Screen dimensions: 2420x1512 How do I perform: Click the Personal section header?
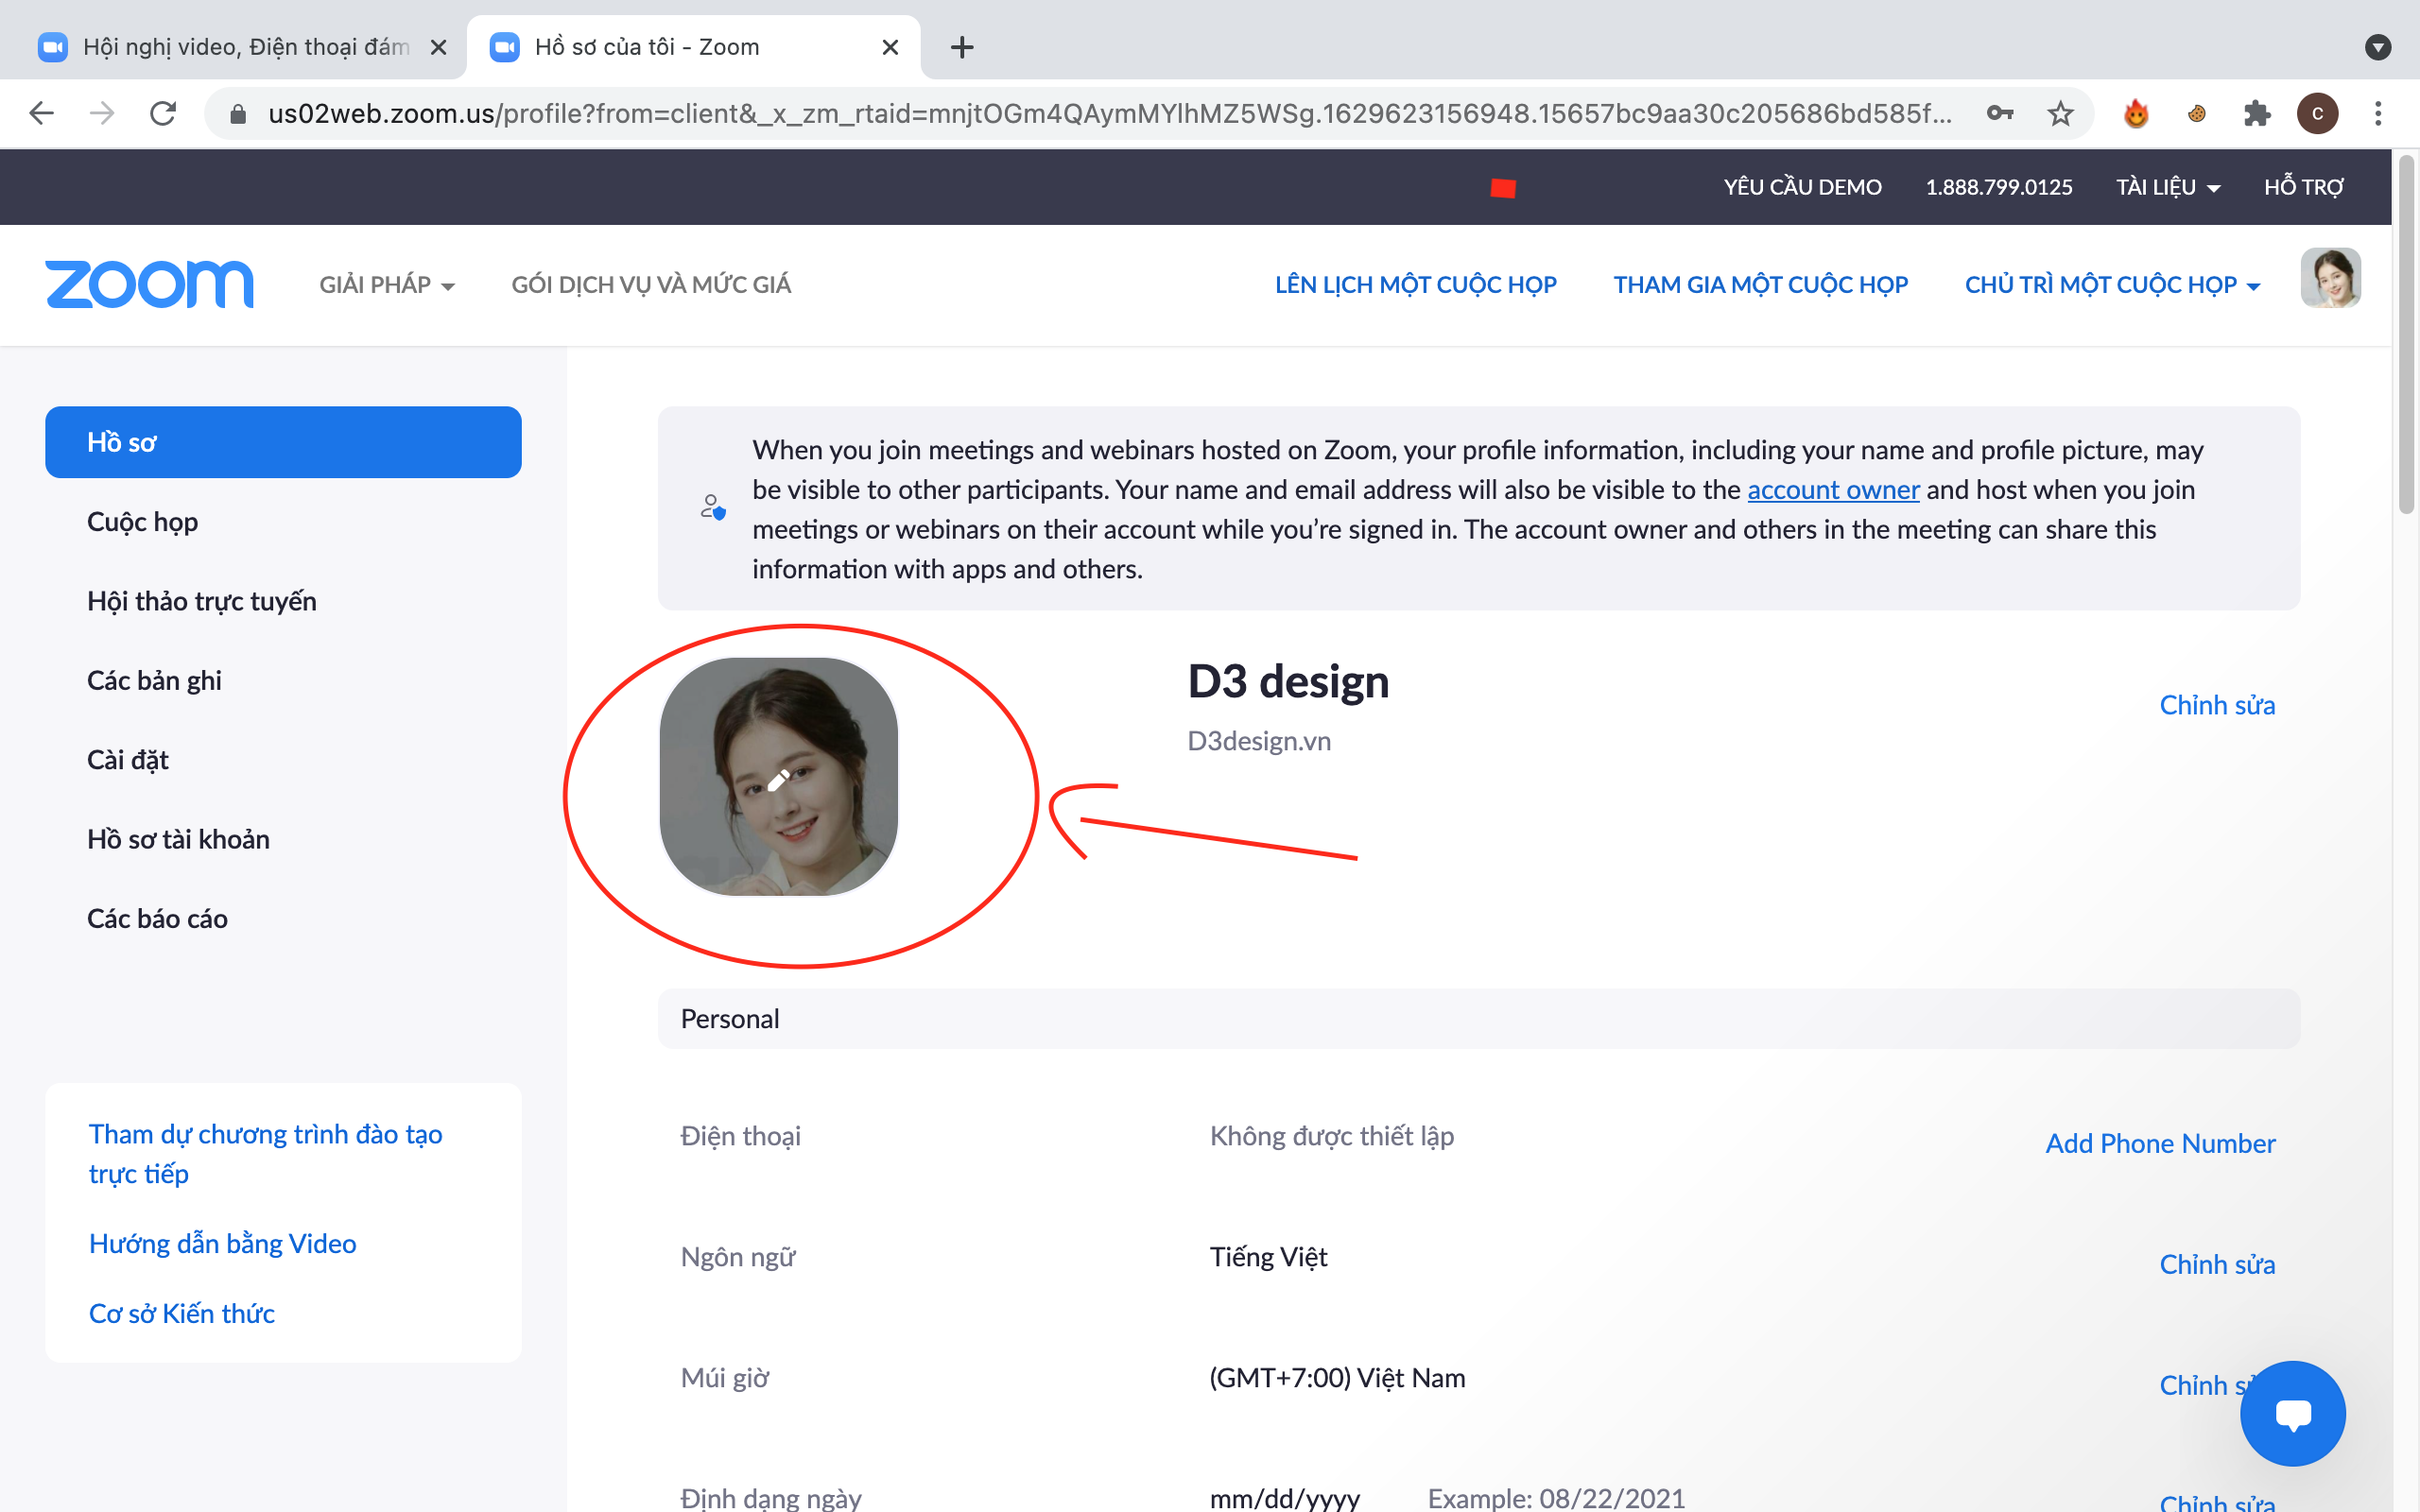[1478, 1019]
